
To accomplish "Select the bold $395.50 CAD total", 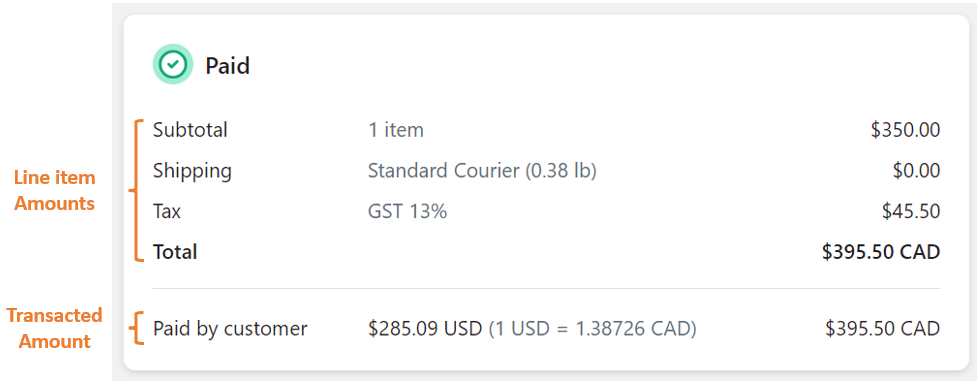I will [881, 252].
